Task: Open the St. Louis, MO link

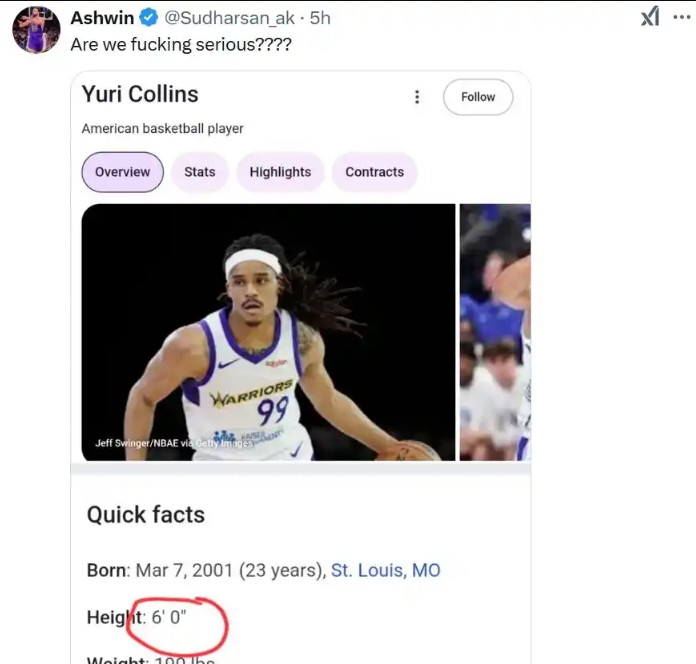Action: (385, 570)
